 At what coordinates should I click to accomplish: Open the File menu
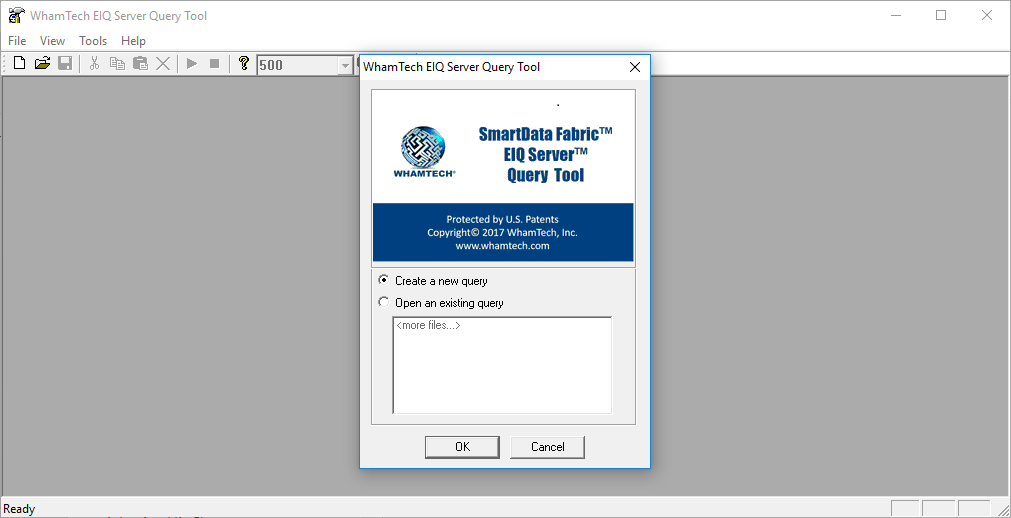(x=17, y=41)
